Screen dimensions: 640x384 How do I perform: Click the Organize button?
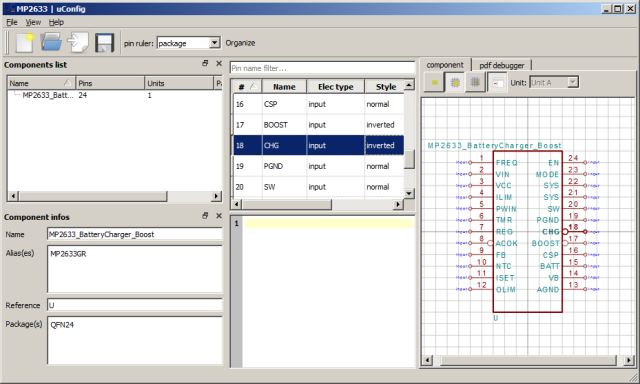(240, 43)
